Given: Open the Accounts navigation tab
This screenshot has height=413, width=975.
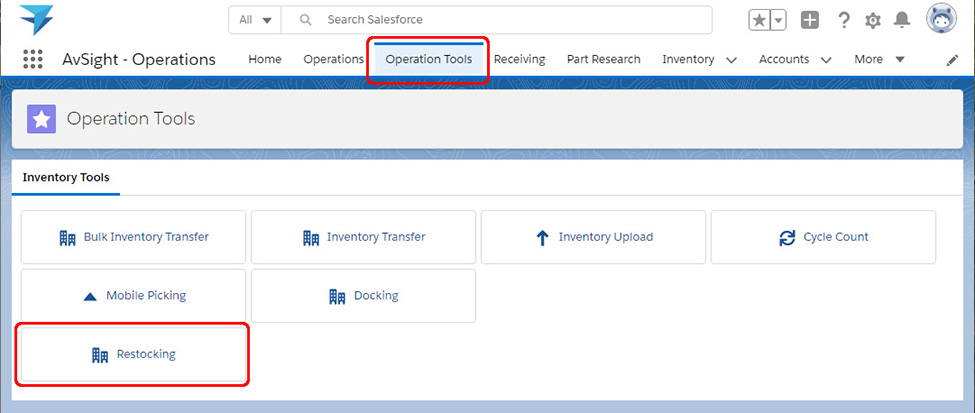Looking at the screenshot, I should point(783,59).
